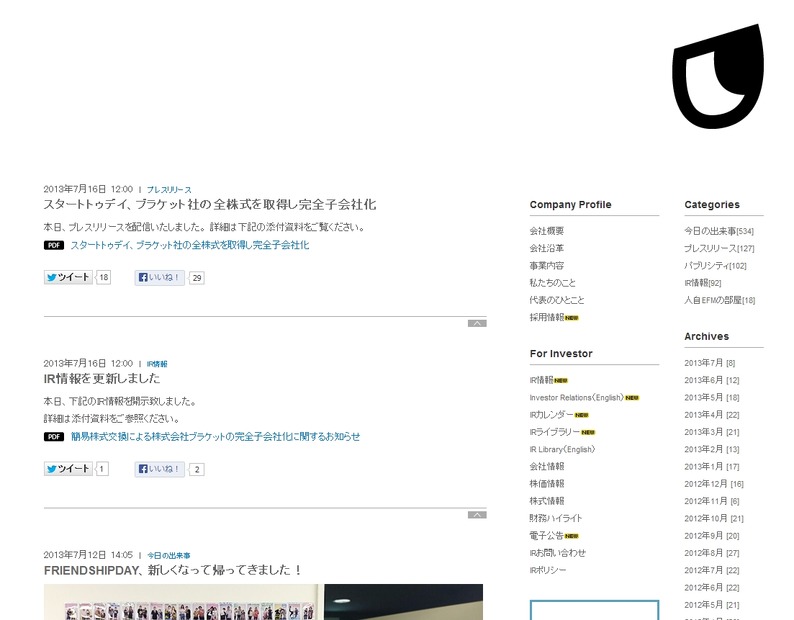This screenshot has height=620, width=794.
Task: Open 電子公告 link
Action: pyautogui.click(x=547, y=535)
